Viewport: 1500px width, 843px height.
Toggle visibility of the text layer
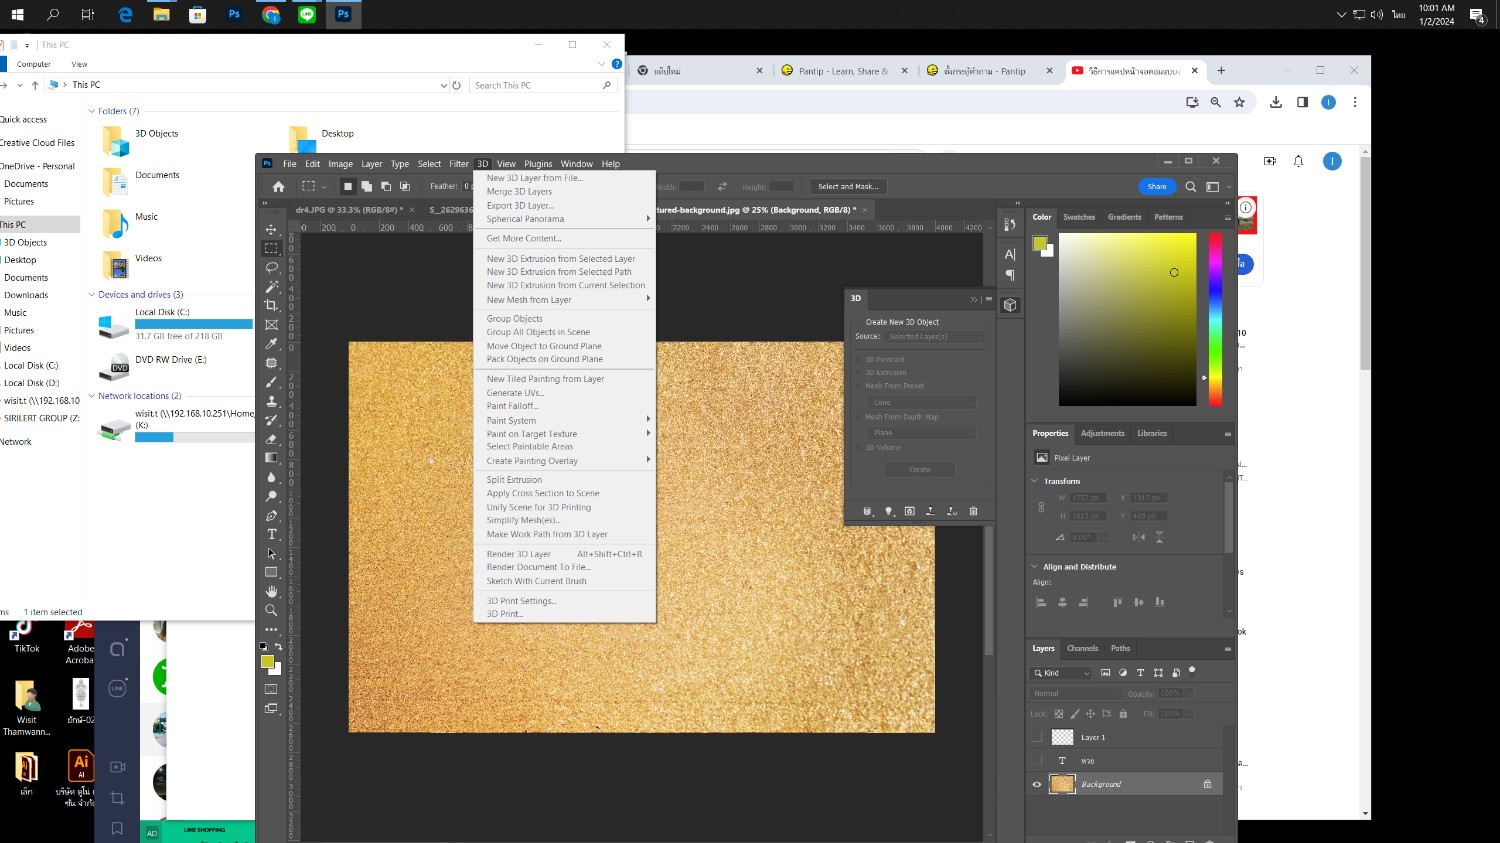coord(1037,761)
